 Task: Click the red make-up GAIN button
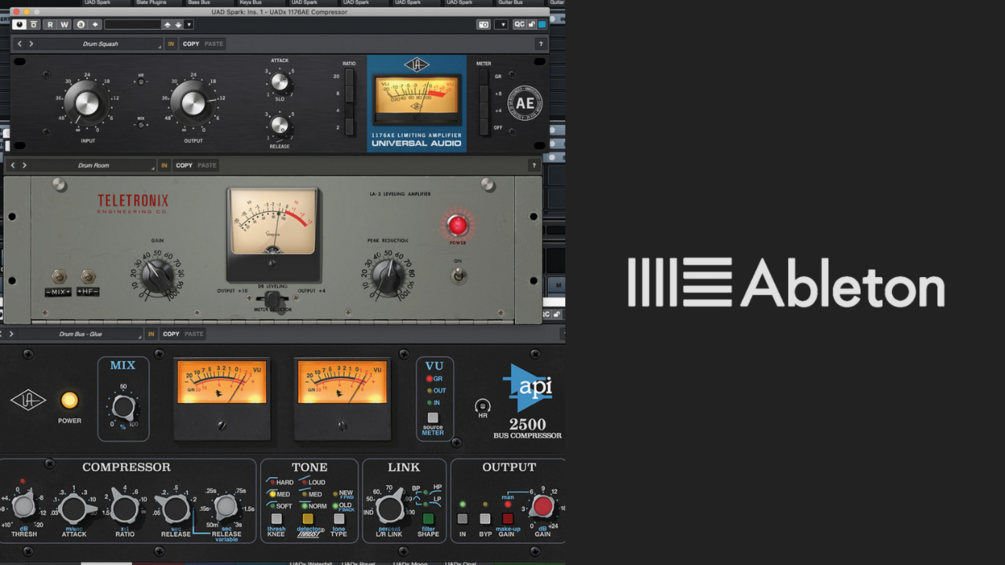pos(507,518)
